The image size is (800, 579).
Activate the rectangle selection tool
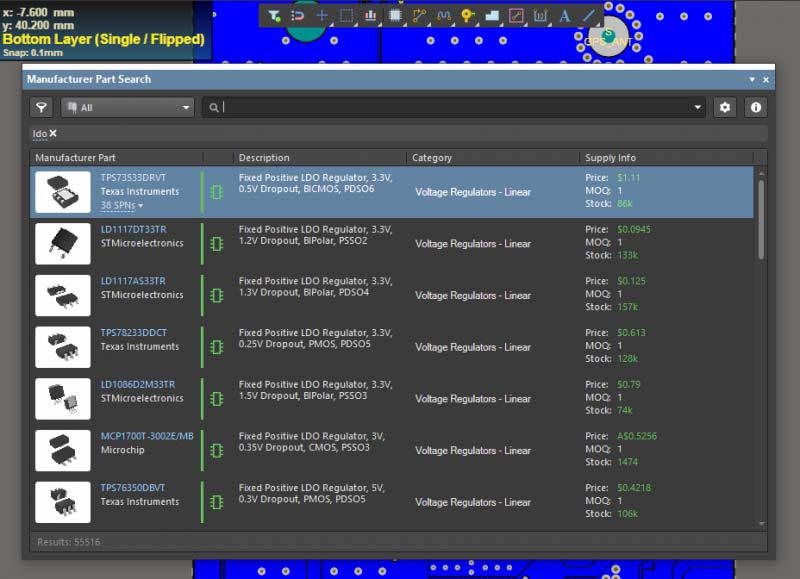[346, 16]
